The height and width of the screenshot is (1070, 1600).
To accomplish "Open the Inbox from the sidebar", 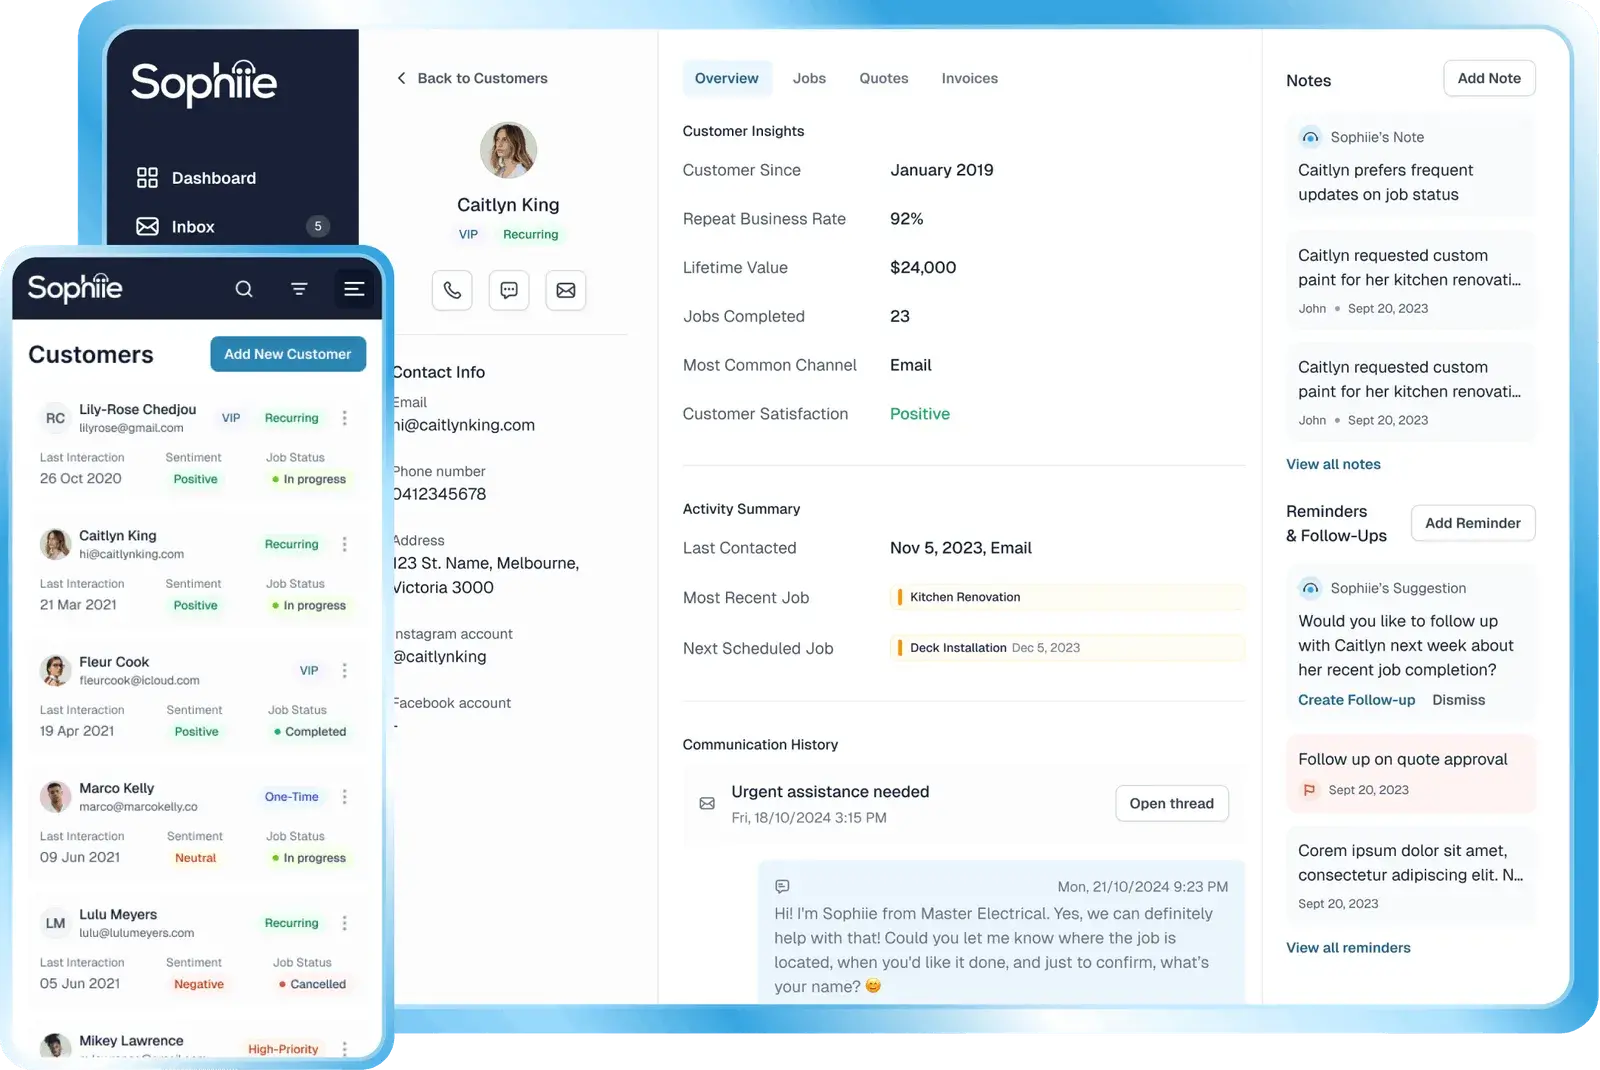I will coord(193,226).
